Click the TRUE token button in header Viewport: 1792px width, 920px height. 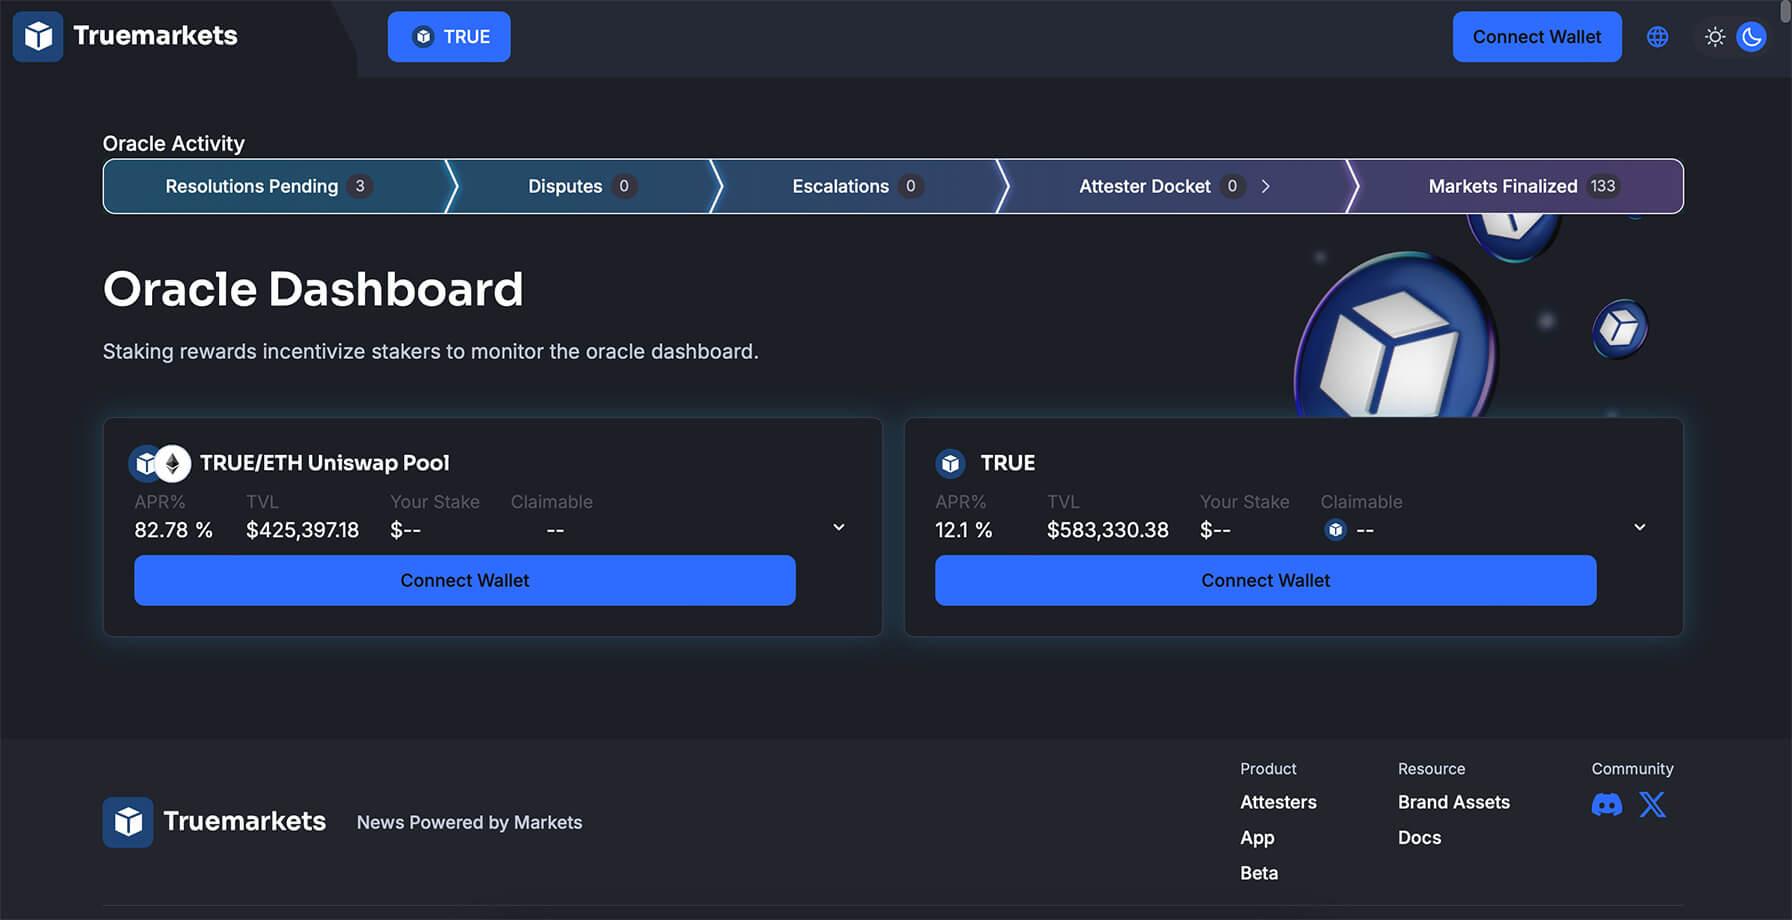click(449, 37)
